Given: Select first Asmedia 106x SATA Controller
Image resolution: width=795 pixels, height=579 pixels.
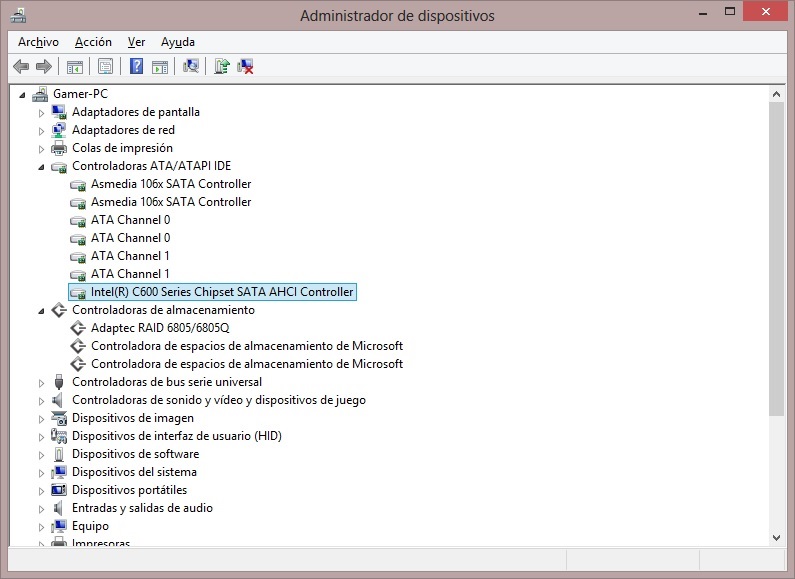Looking at the screenshot, I should click(171, 184).
